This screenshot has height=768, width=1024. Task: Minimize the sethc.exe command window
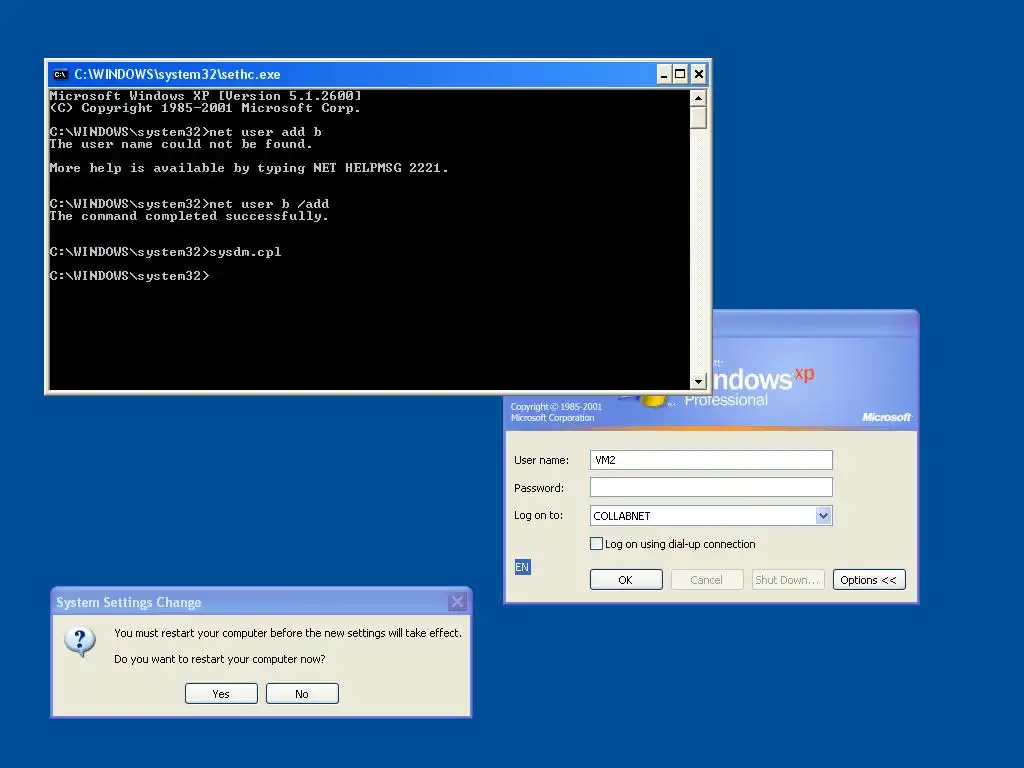(664, 74)
